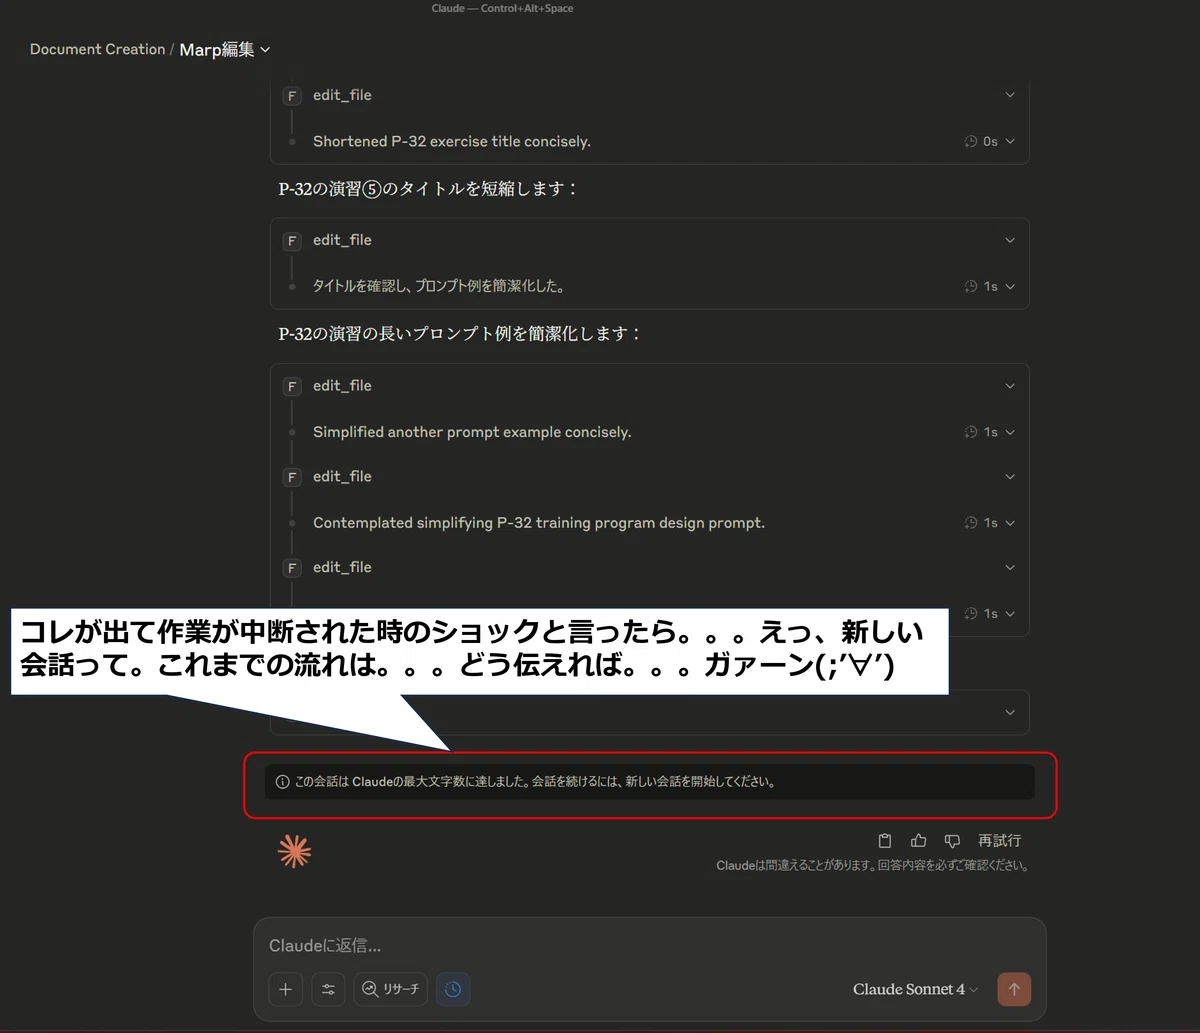Click the F file icon above 'タイトルを確認し'
Screen dimensions: 1200x1033
[x=292, y=241]
